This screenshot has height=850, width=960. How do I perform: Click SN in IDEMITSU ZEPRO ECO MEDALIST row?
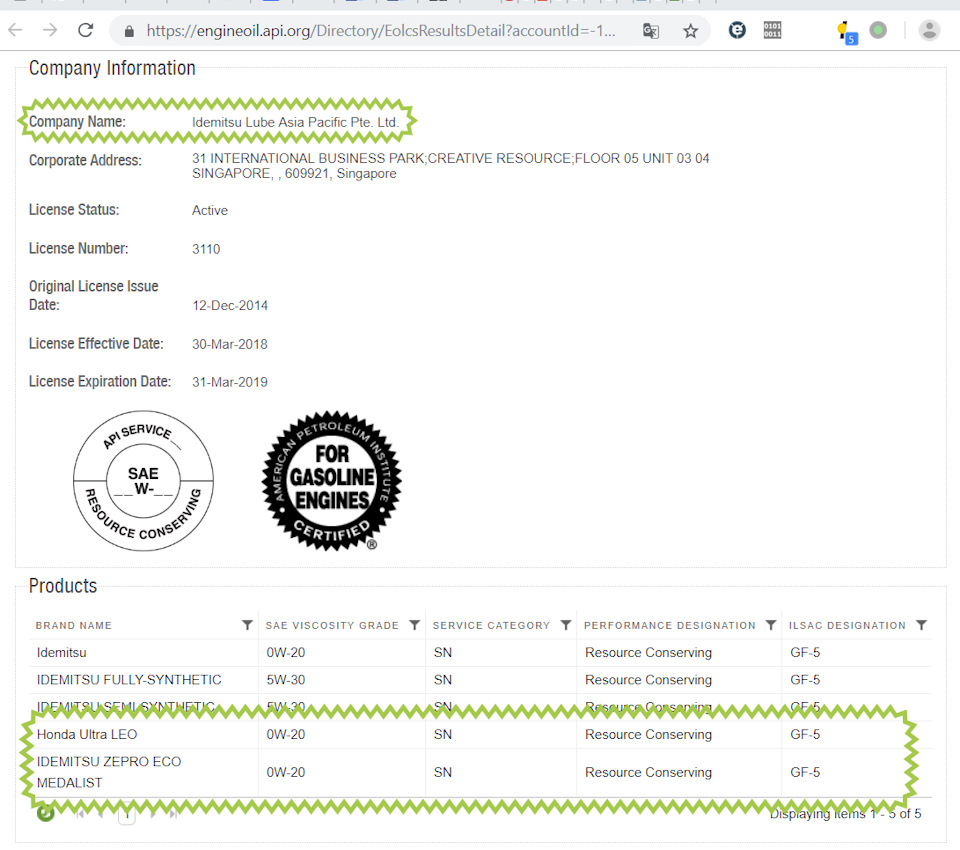pos(443,772)
